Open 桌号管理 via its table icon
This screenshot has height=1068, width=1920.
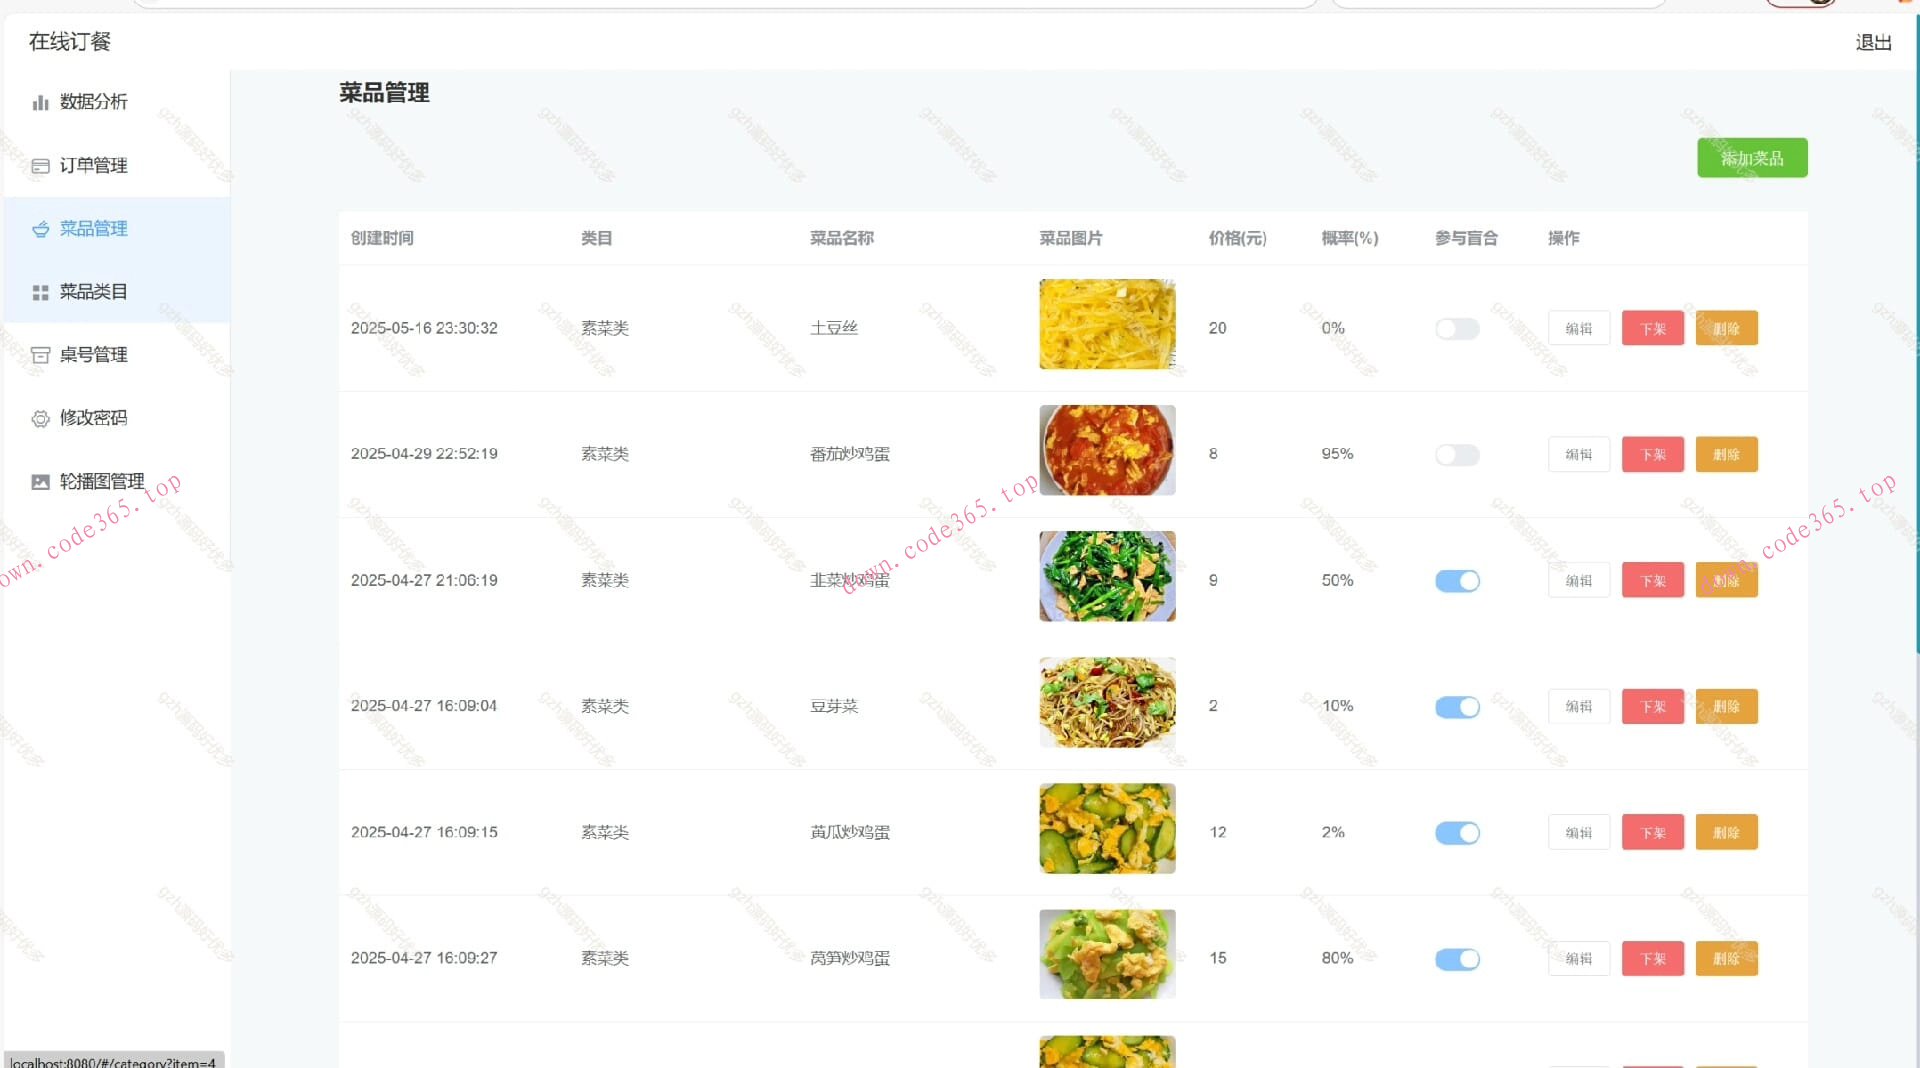(x=40, y=354)
